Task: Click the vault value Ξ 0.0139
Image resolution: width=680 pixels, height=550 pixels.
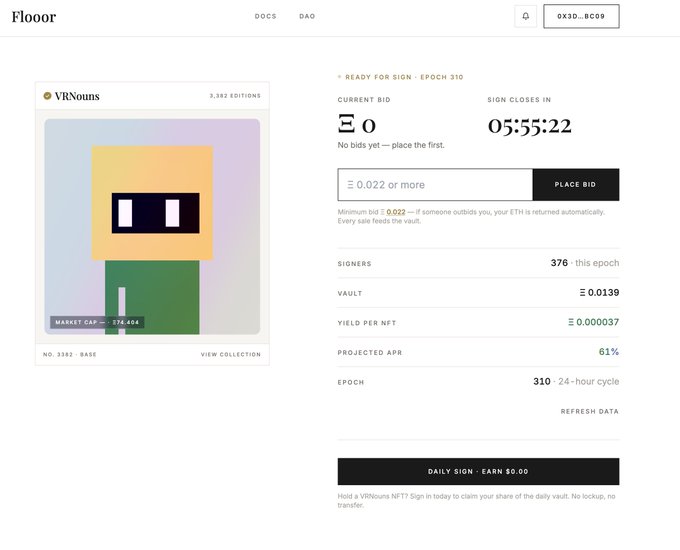Action: (599, 293)
